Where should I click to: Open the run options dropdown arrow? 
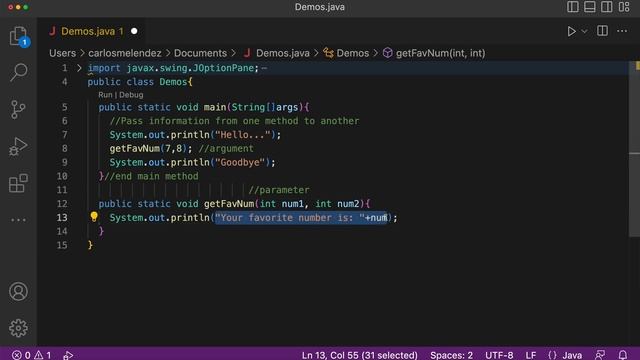(584, 31)
